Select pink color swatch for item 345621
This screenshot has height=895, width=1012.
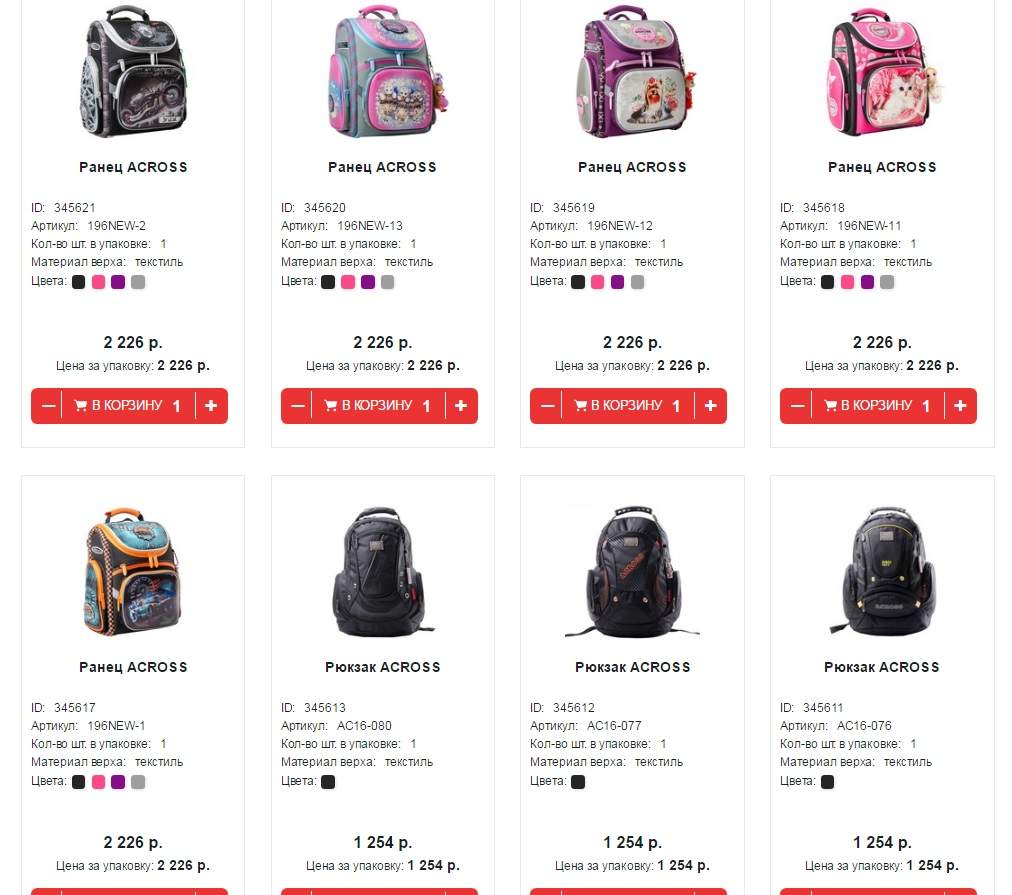[98, 282]
